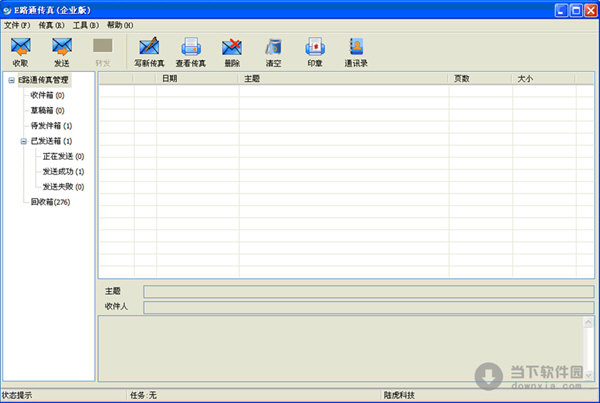Open the 工具 menu
The width and height of the screenshot is (600, 403).
(85, 24)
